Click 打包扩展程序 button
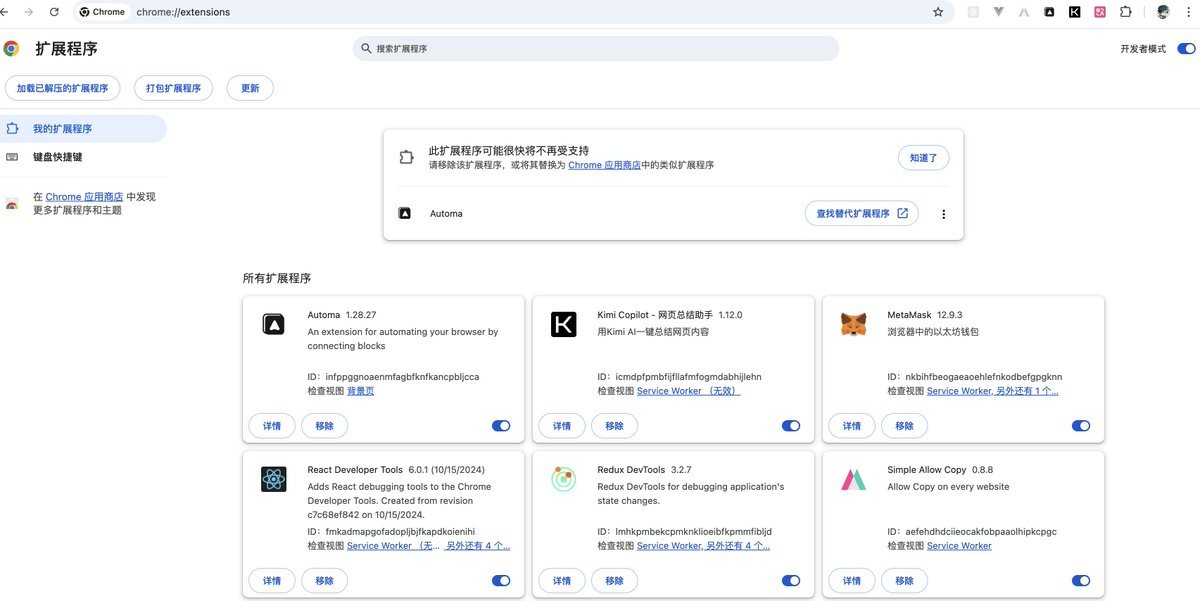1200x601 pixels. click(x=173, y=88)
